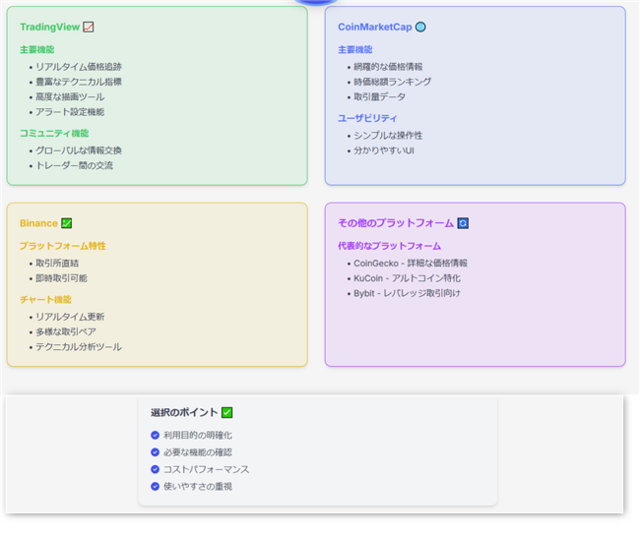Click the プラットフォーム特性 subheading
Viewport: 640px width, 536px height.
tap(62, 246)
